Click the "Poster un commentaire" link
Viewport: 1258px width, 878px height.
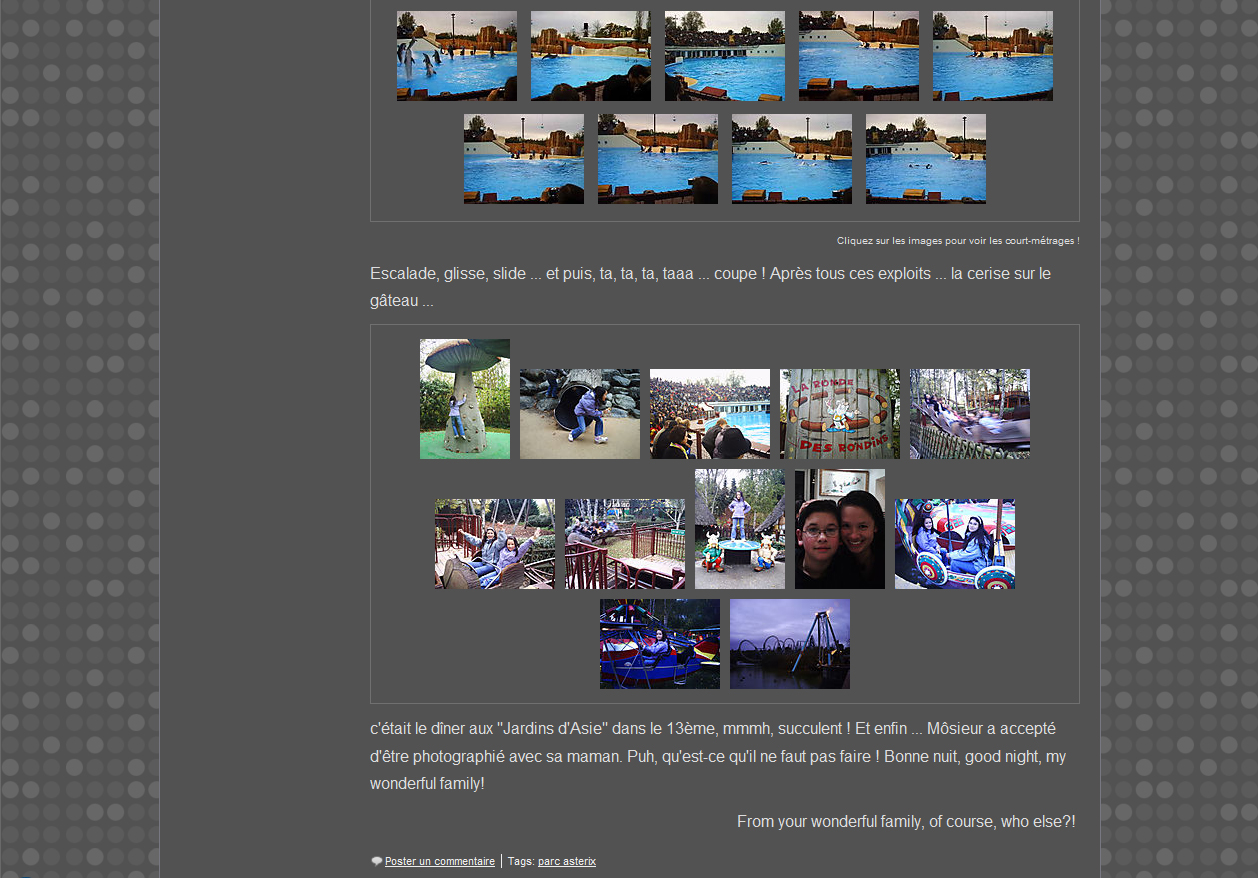tap(439, 861)
